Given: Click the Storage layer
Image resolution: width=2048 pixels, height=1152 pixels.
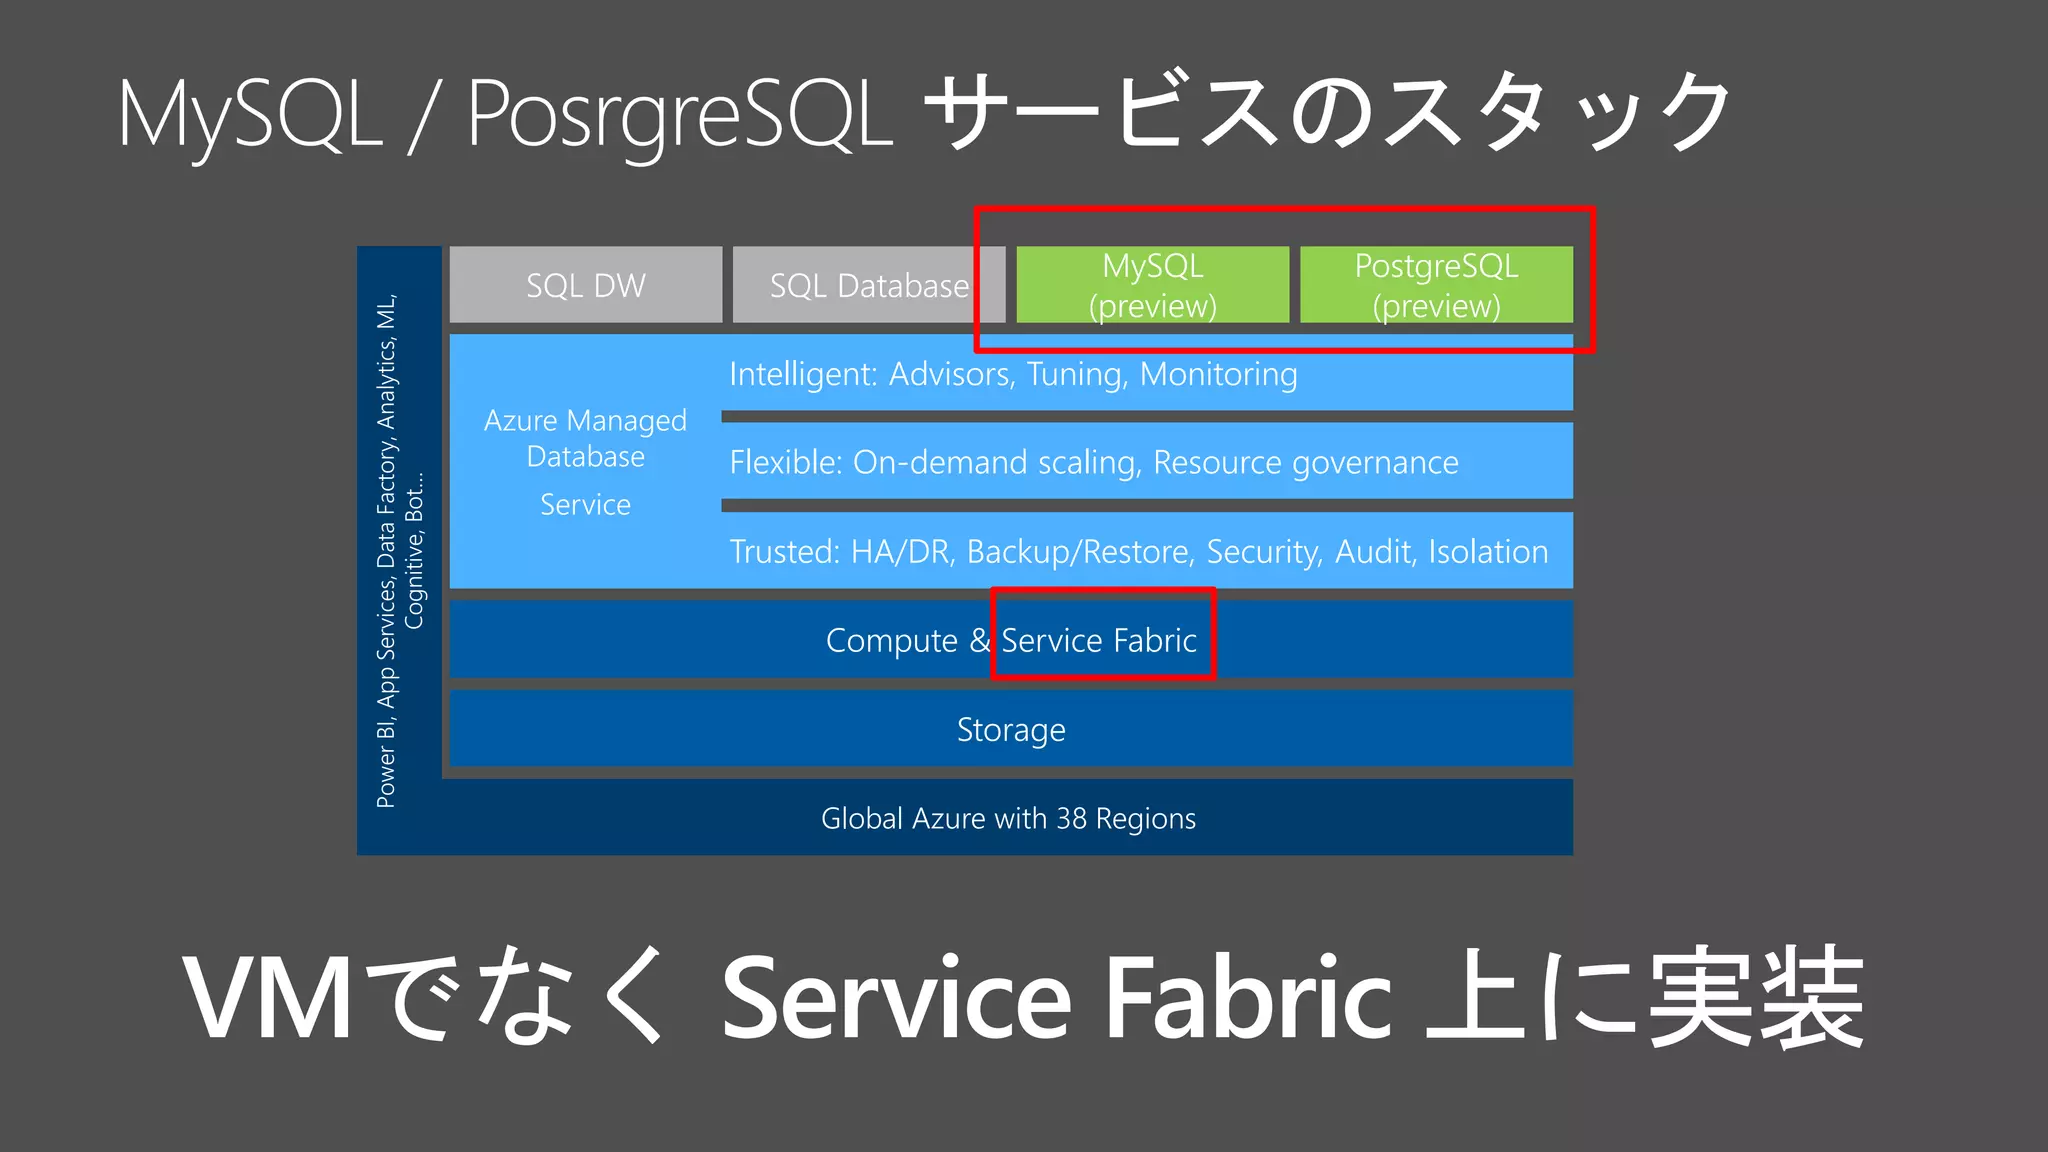Looking at the screenshot, I should coord(1011,729).
